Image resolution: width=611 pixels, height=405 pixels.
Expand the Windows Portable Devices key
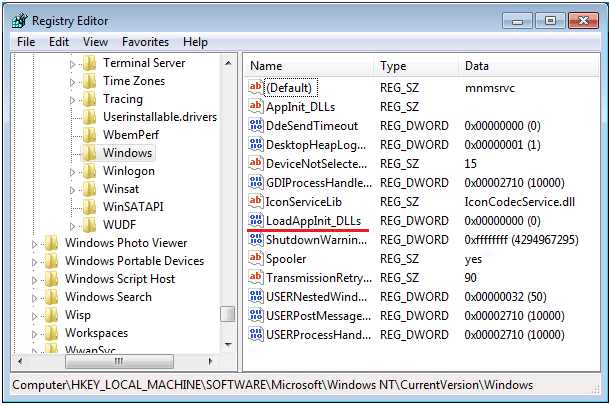pyautogui.click(x=34, y=262)
